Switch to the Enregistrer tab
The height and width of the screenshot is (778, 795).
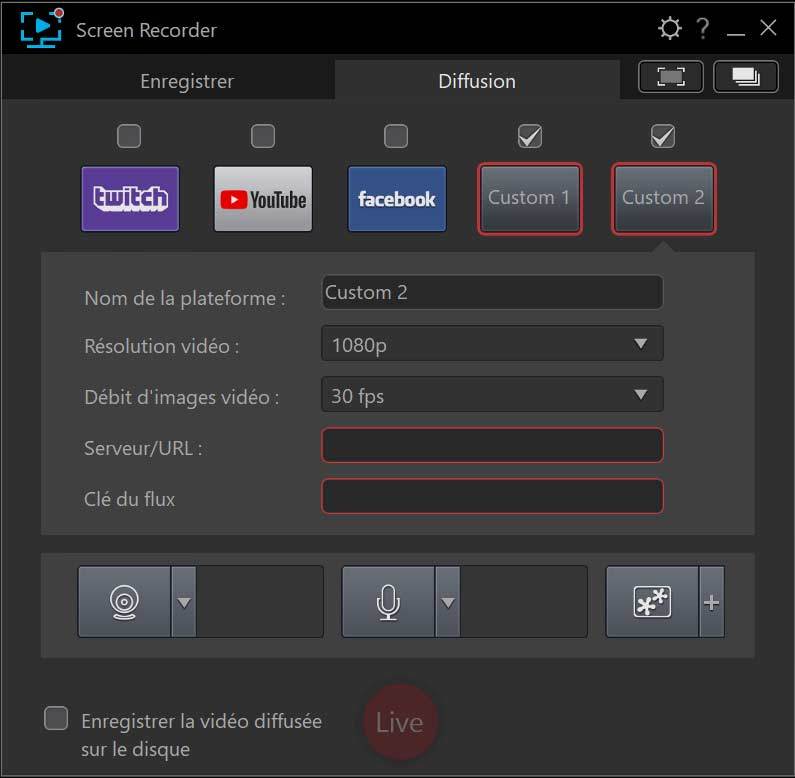[x=187, y=81]
